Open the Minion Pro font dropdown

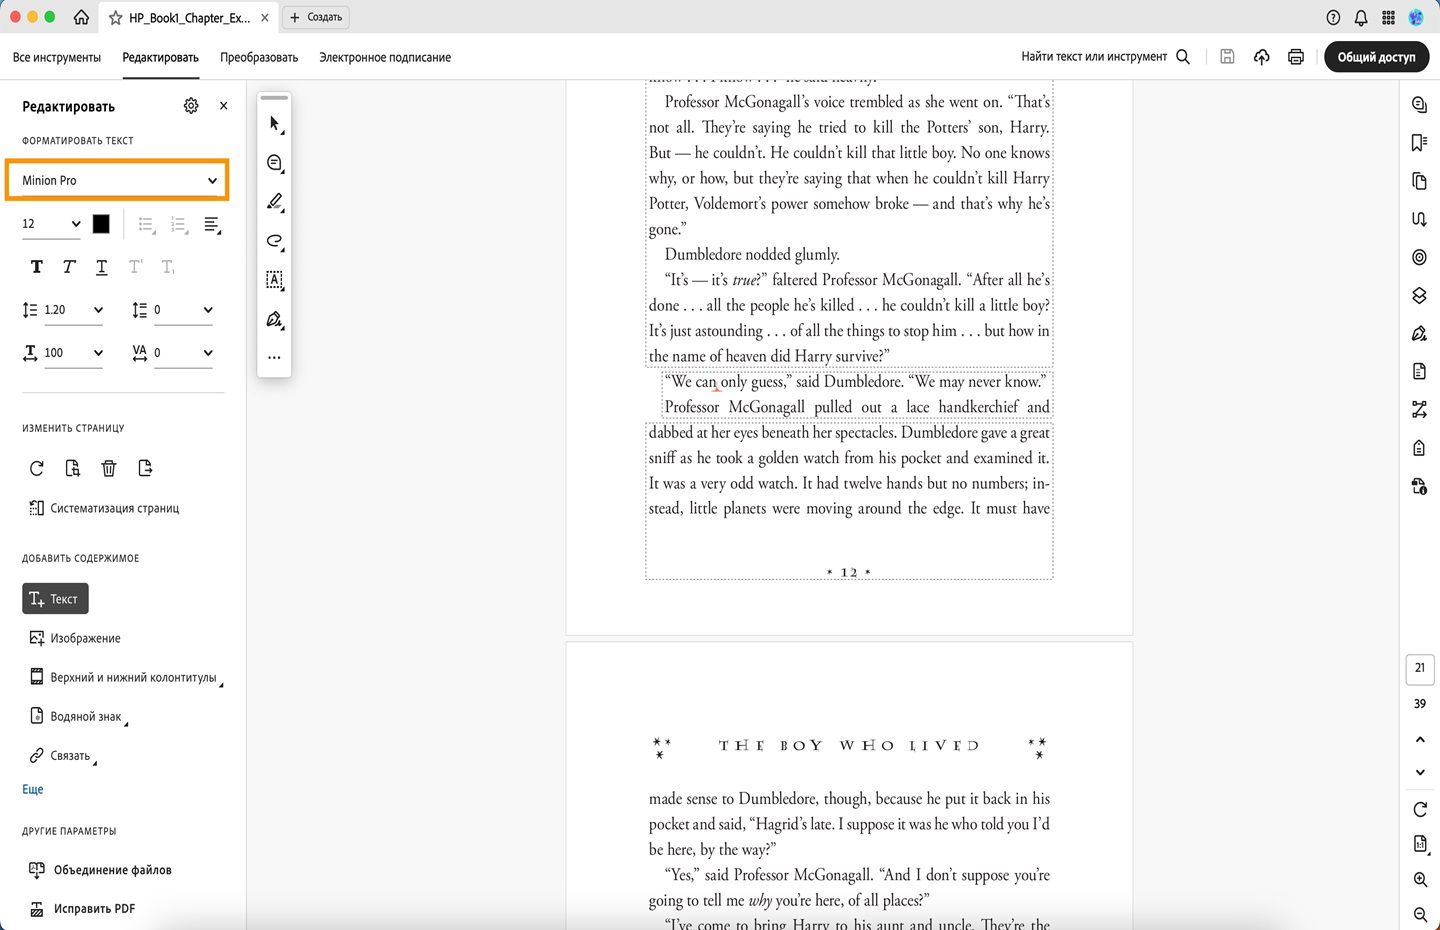(118, 181)
